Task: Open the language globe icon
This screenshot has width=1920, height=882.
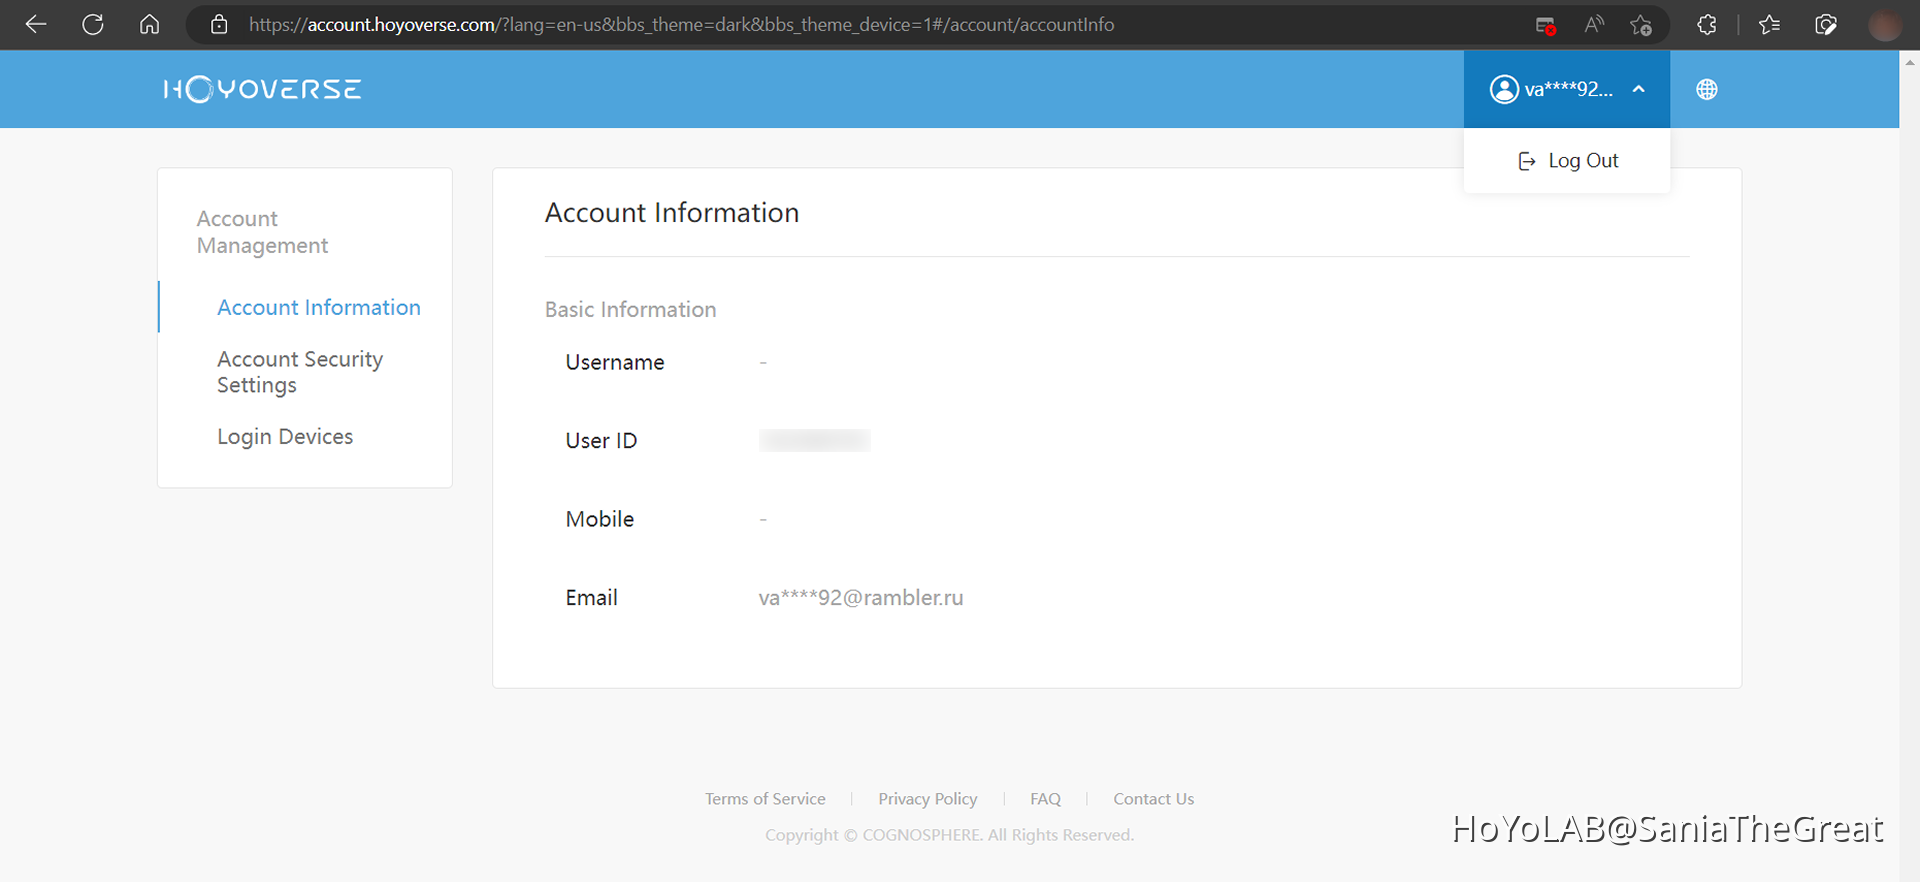Action: coord(1706,90)
